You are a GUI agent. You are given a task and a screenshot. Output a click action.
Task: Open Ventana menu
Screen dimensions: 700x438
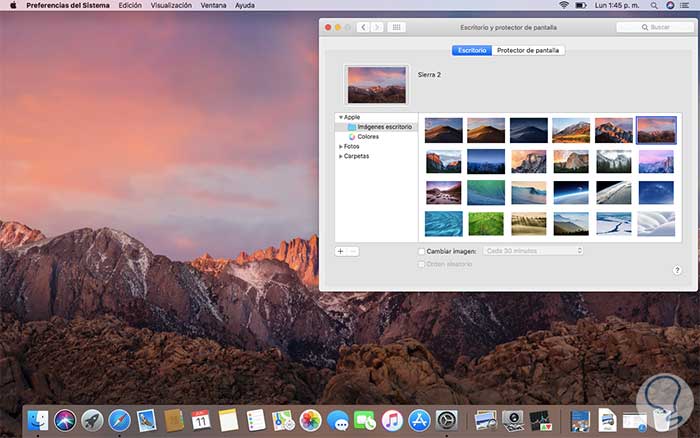click(213, 5)
